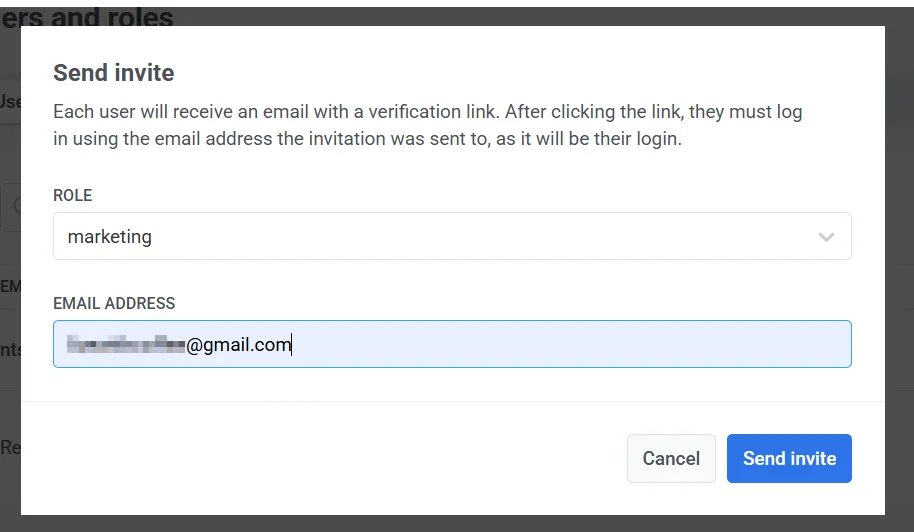This screenshot has height=532, width=914.
Task: Click the EMAIL ADDRESS field label
Action: click(114, 303)
